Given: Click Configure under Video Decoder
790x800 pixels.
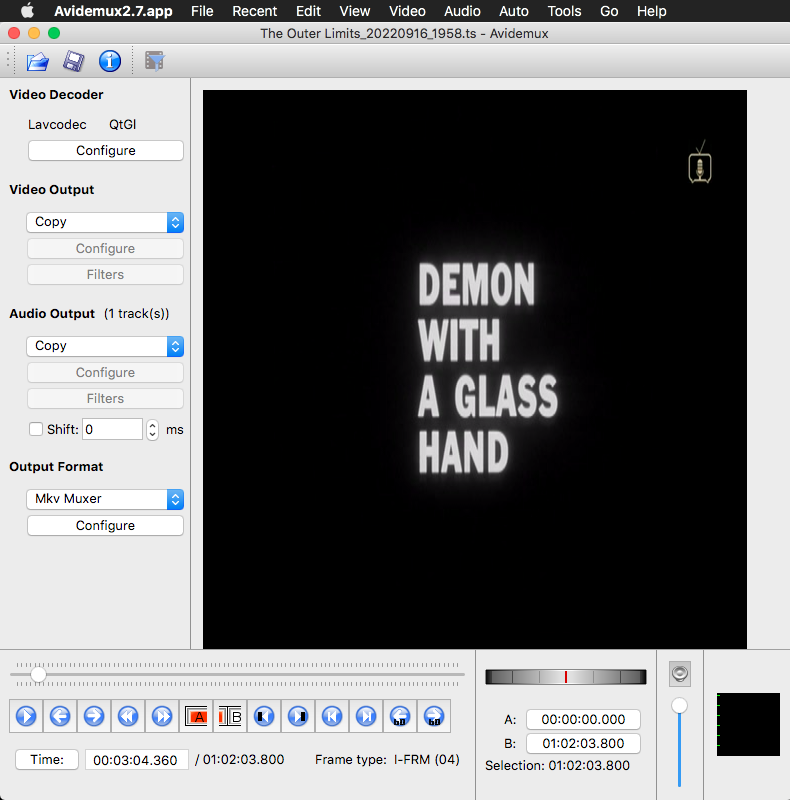Looking at the screenshot, I should click(x=105, y=151).
